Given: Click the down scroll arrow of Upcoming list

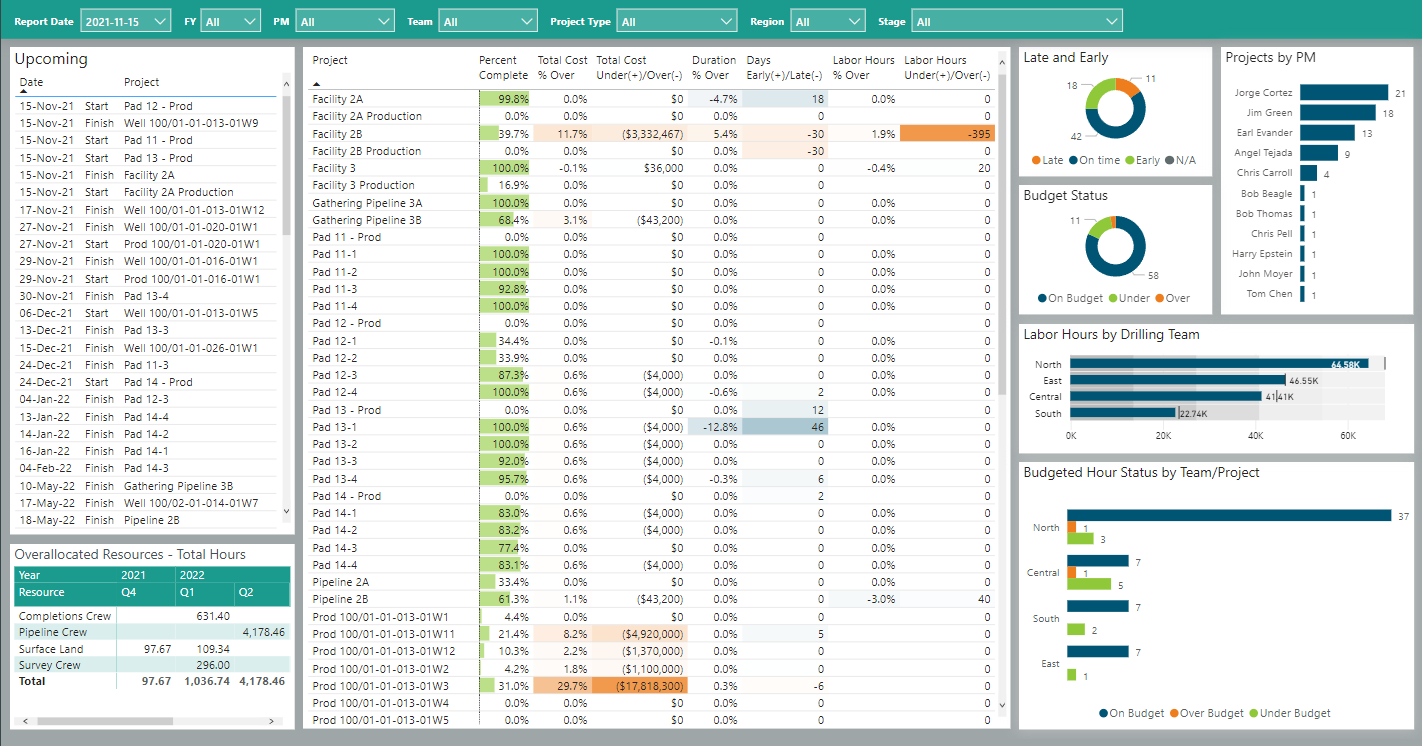Looking at the screenshot, I should coord(288,511).
